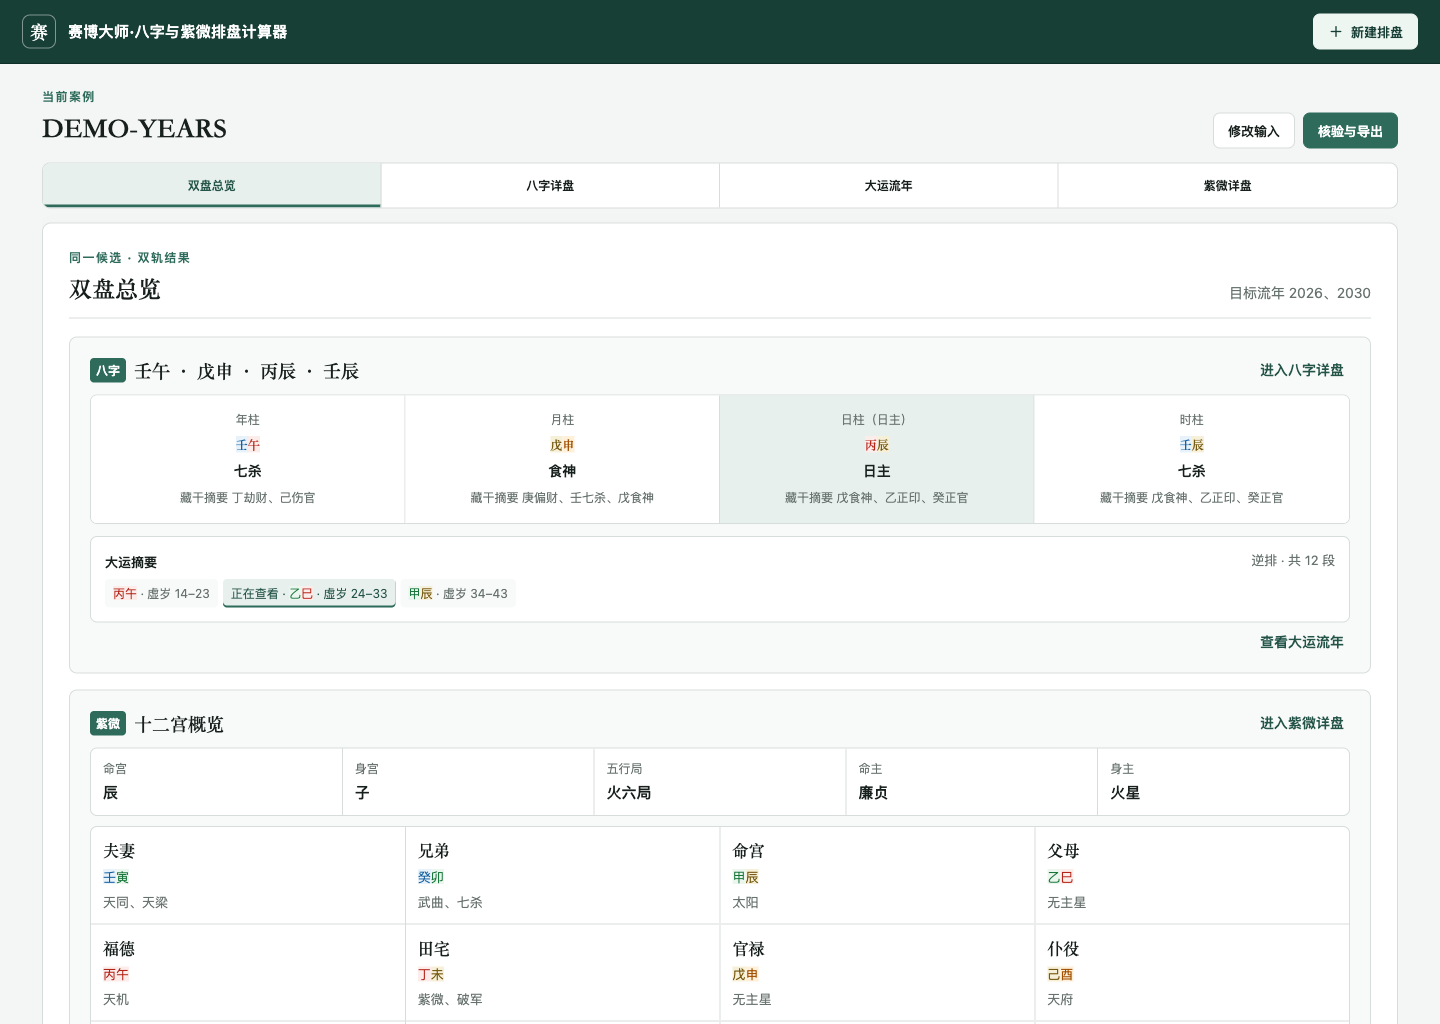Click the 逆排 · 共 12 段 text
Viewport: 1440px width, 1024px height.
pos(1293,561)
